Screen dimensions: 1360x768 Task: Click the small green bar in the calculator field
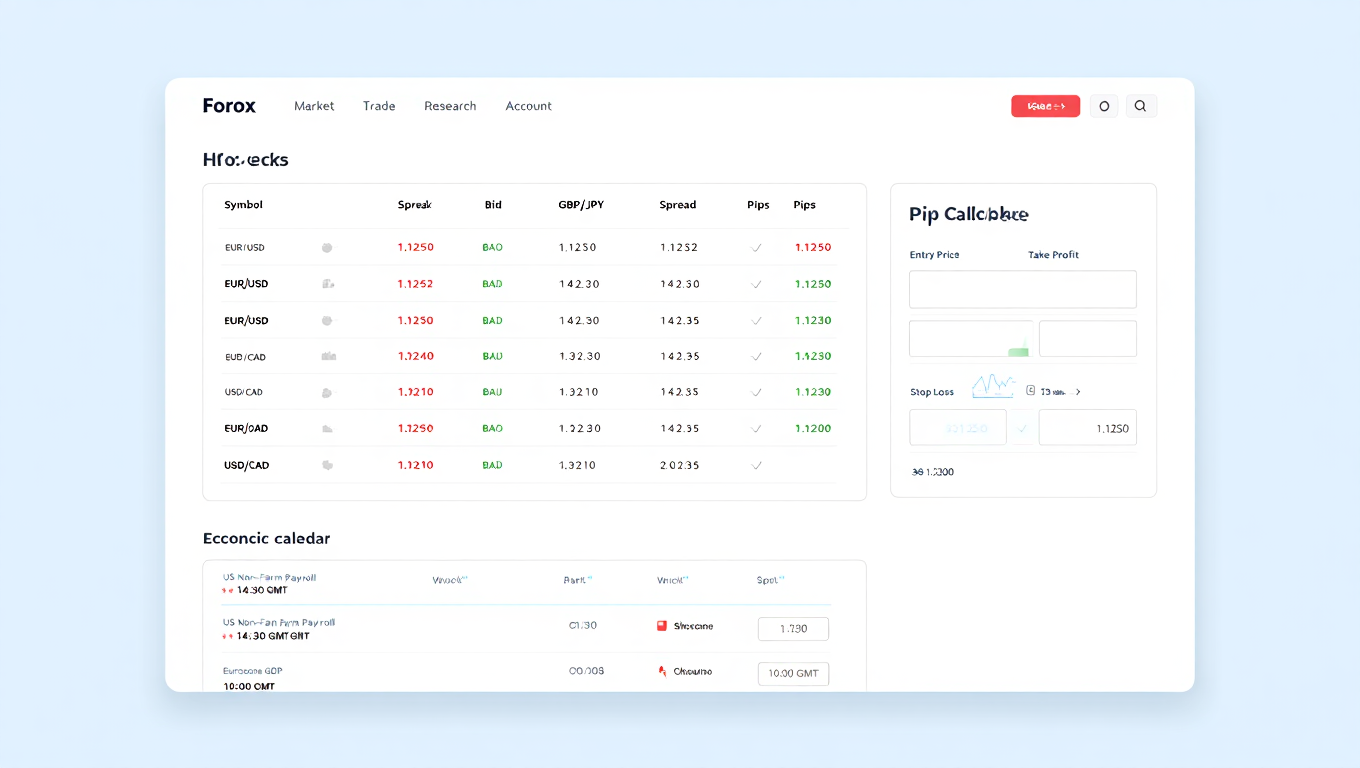1018,351
